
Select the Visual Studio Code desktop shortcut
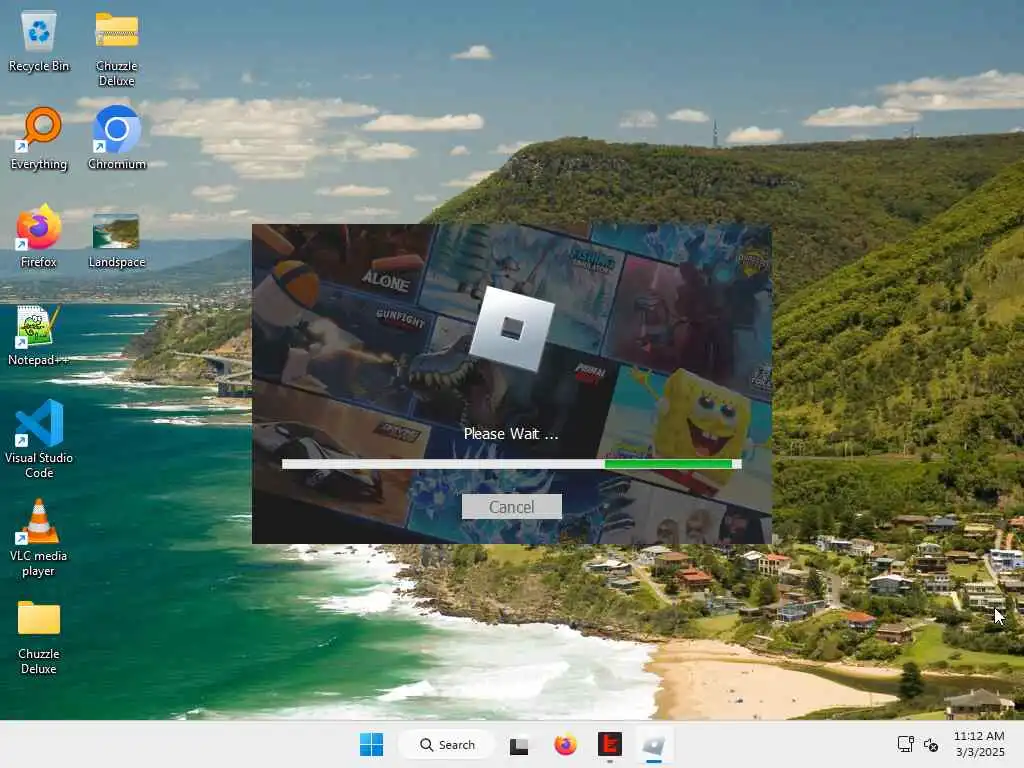[39, 439]
